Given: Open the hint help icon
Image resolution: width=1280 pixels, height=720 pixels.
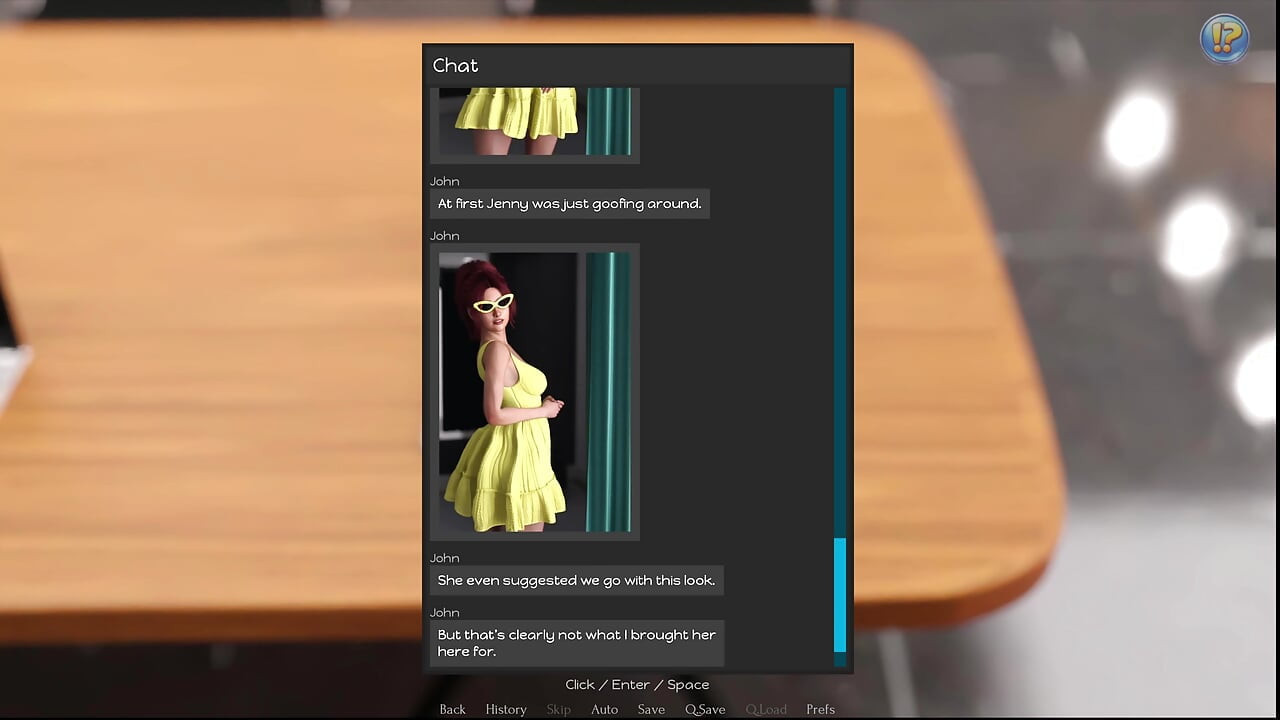Looking at the screenshot, I should (x=1224, y=38).
